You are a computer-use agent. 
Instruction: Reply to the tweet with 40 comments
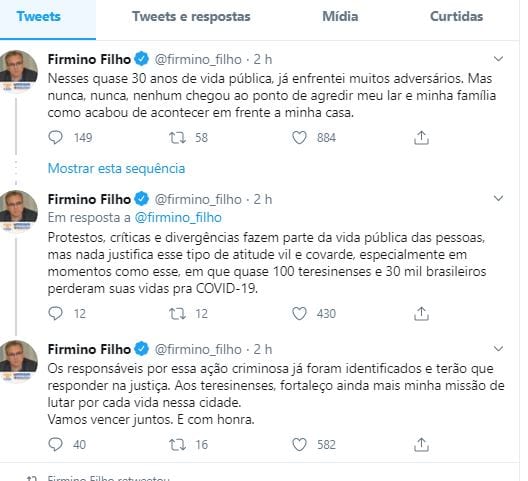[56, 444]
